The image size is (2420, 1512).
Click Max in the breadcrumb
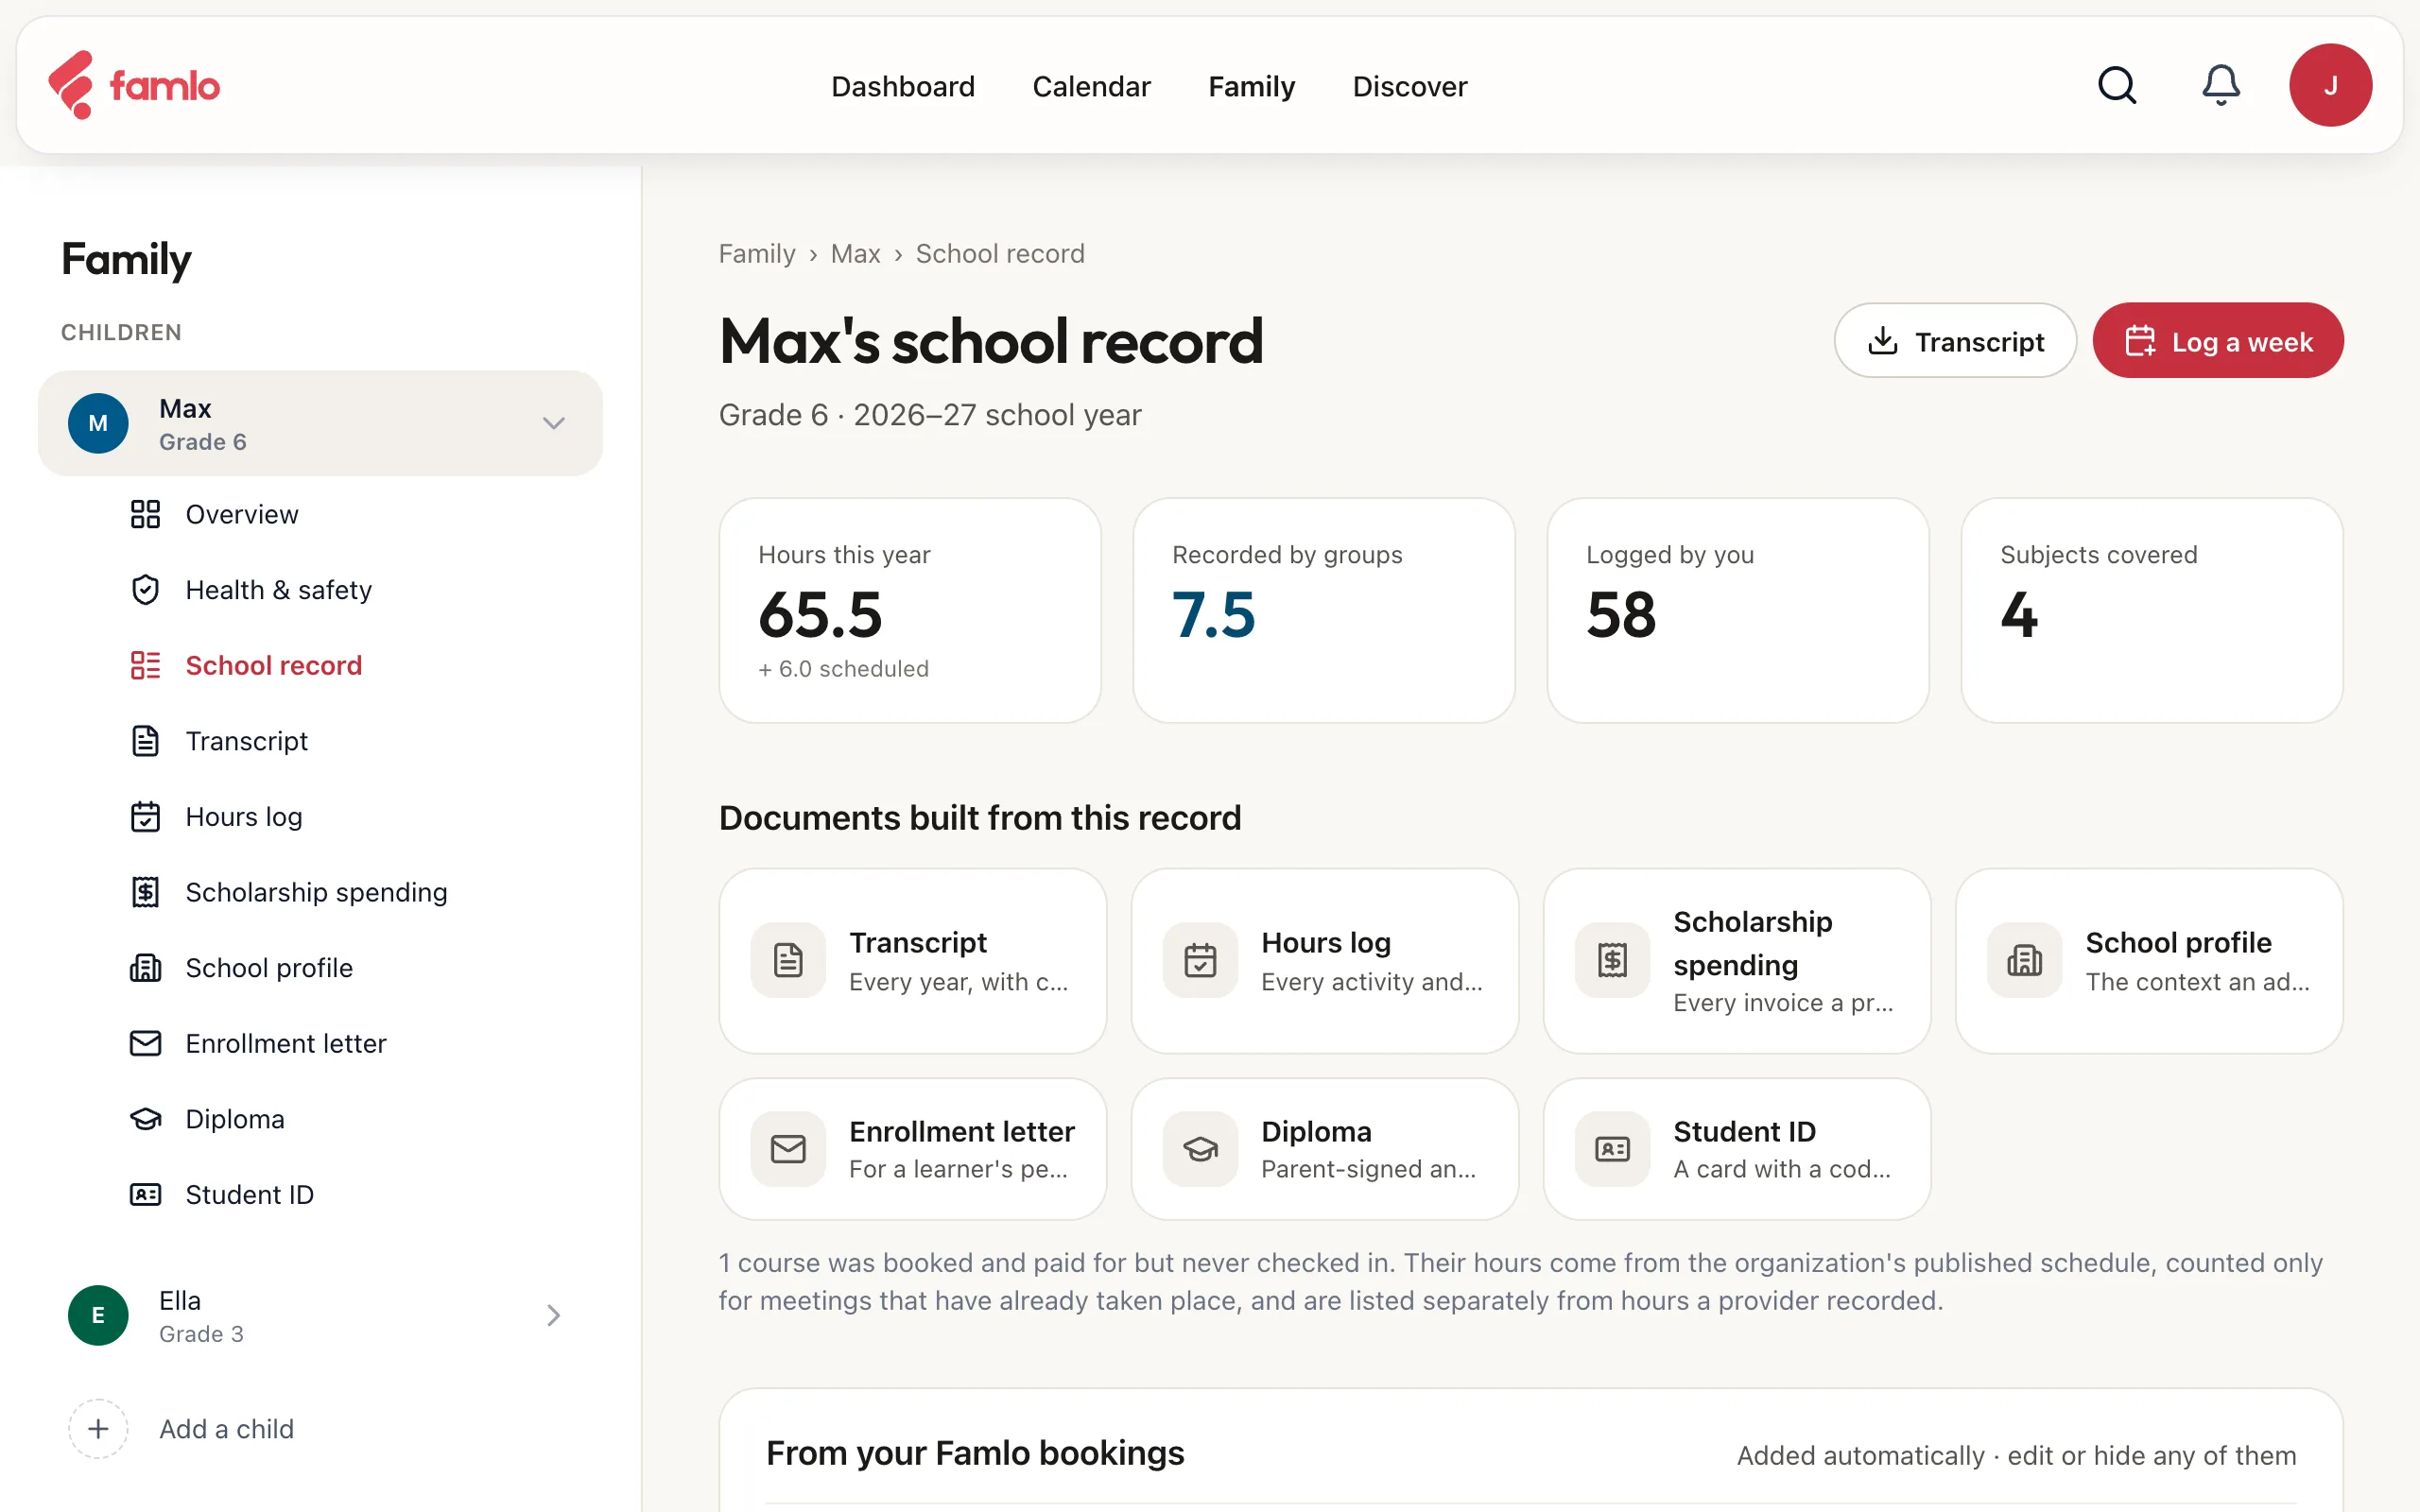[x=855, y=253]
